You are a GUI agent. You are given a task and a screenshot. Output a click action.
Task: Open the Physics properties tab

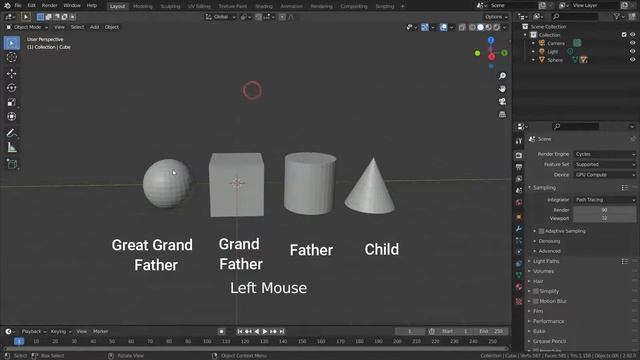519,252
